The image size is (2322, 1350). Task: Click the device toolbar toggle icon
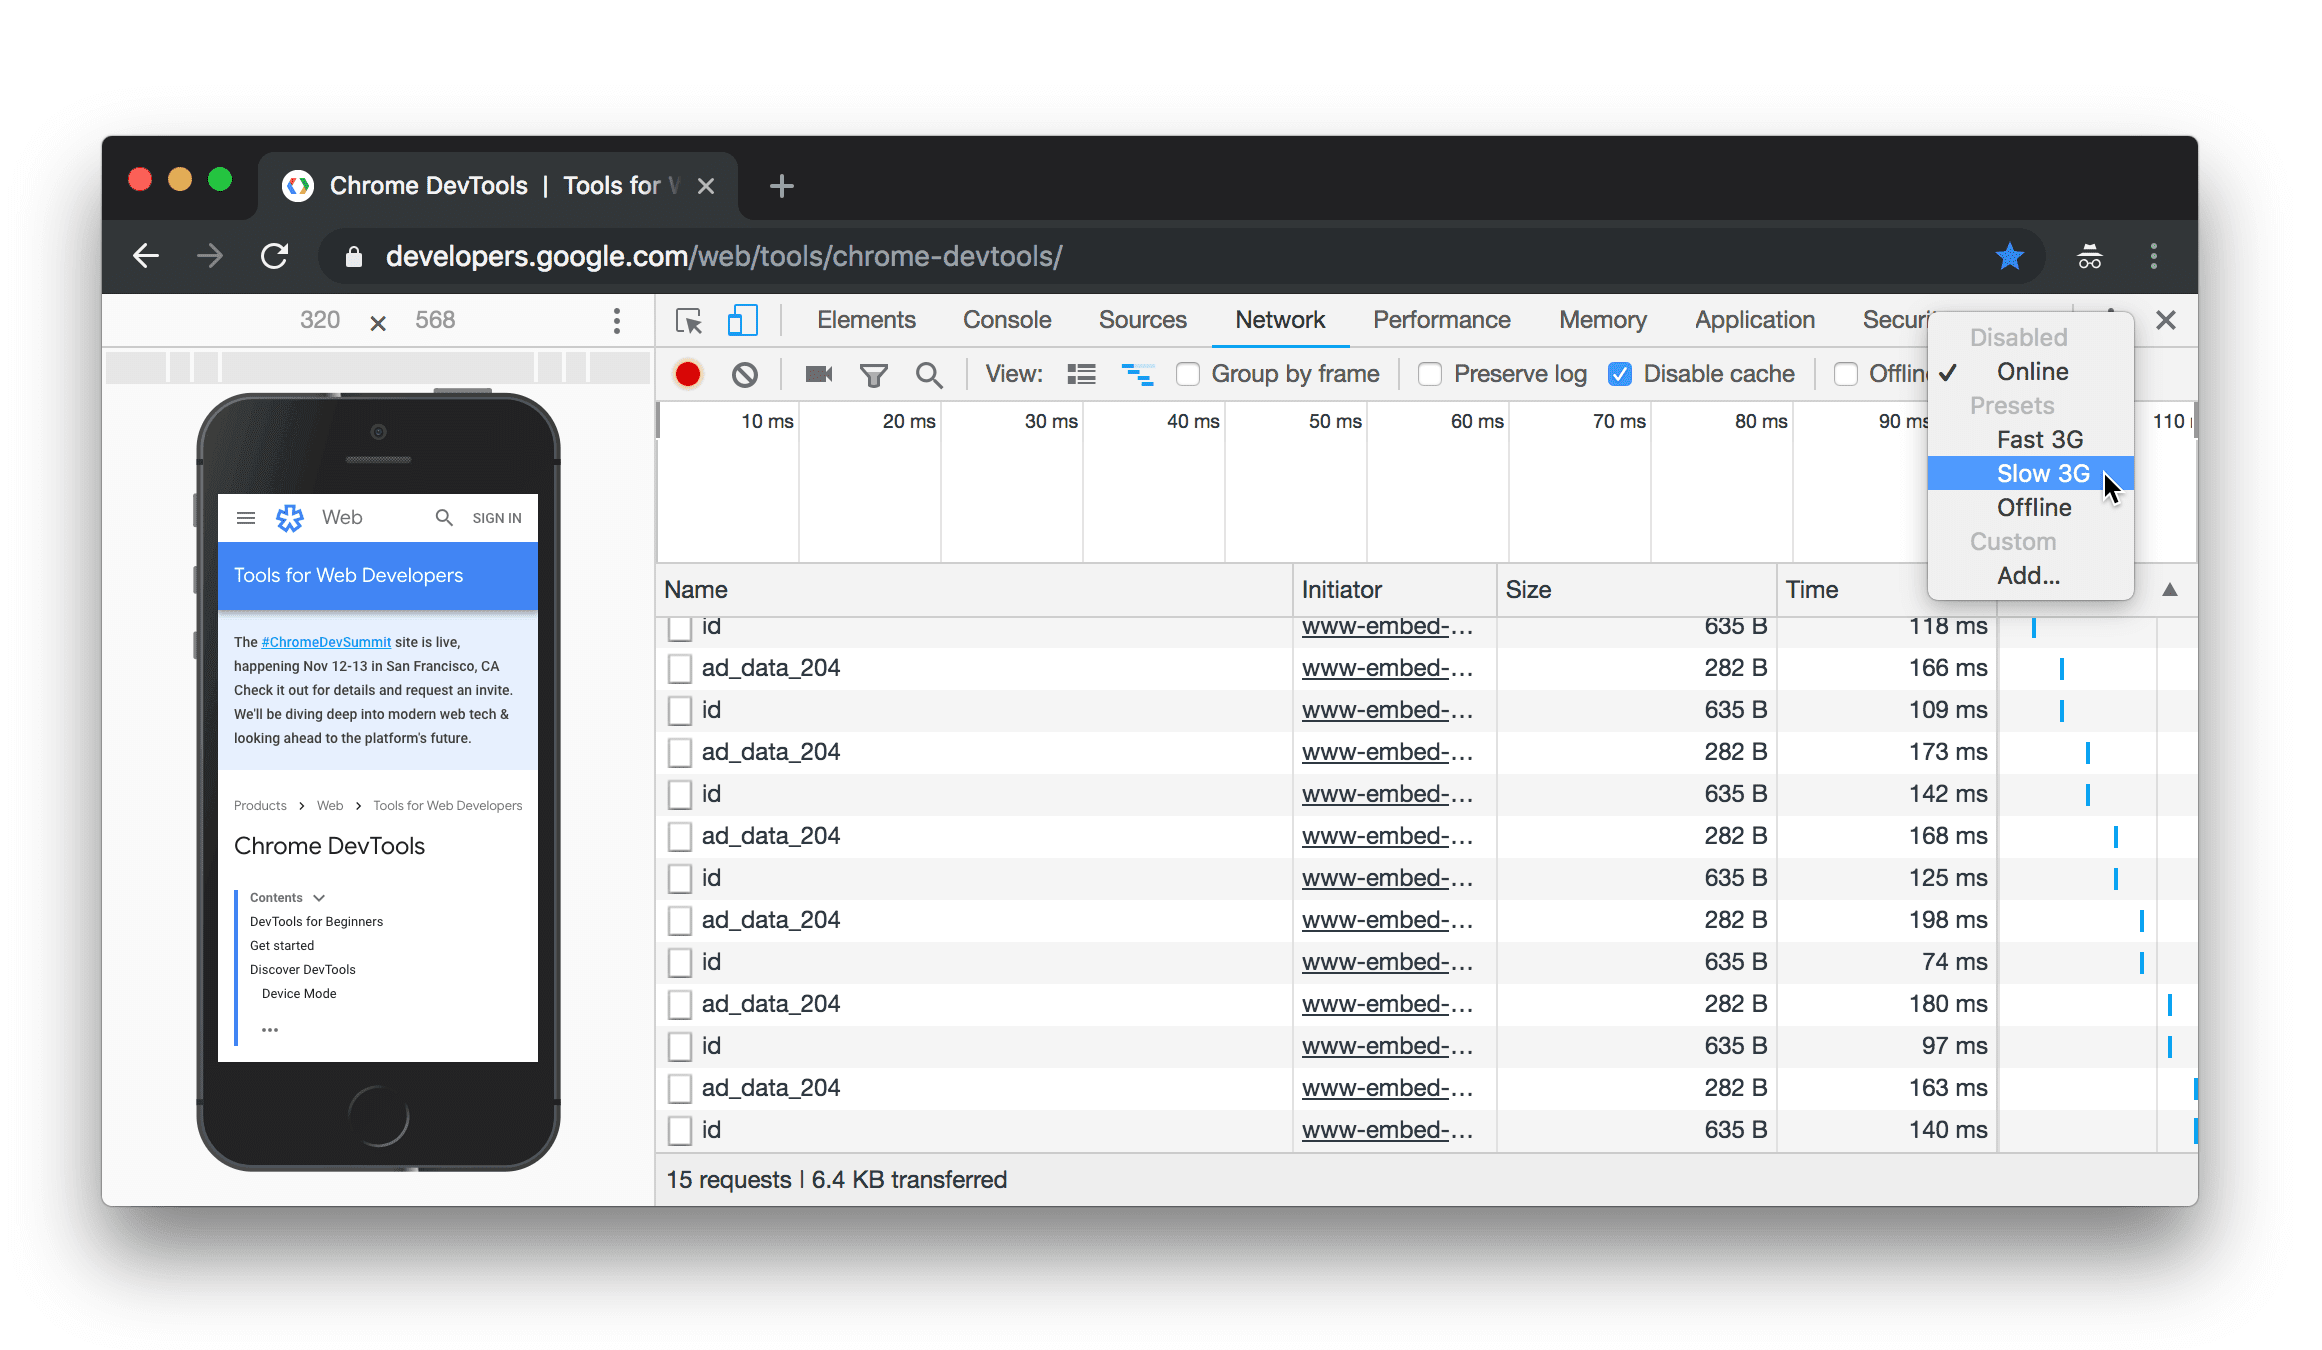tap(741, 320)
